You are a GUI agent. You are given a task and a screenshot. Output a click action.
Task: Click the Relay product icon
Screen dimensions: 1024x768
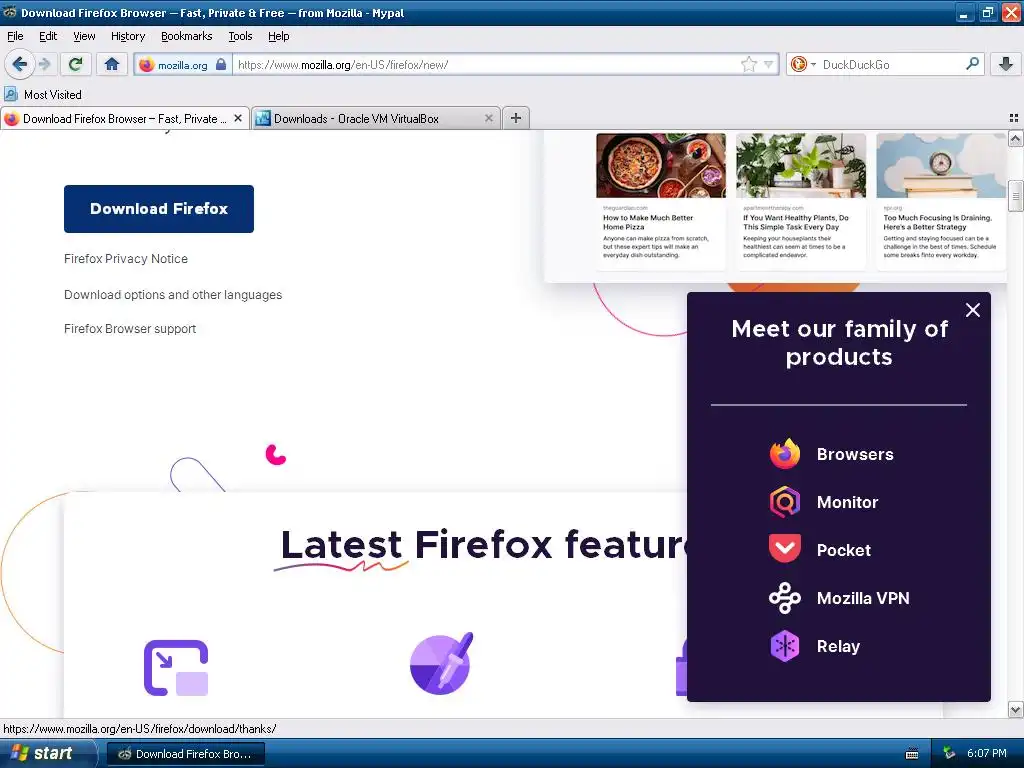pos(785,646)
